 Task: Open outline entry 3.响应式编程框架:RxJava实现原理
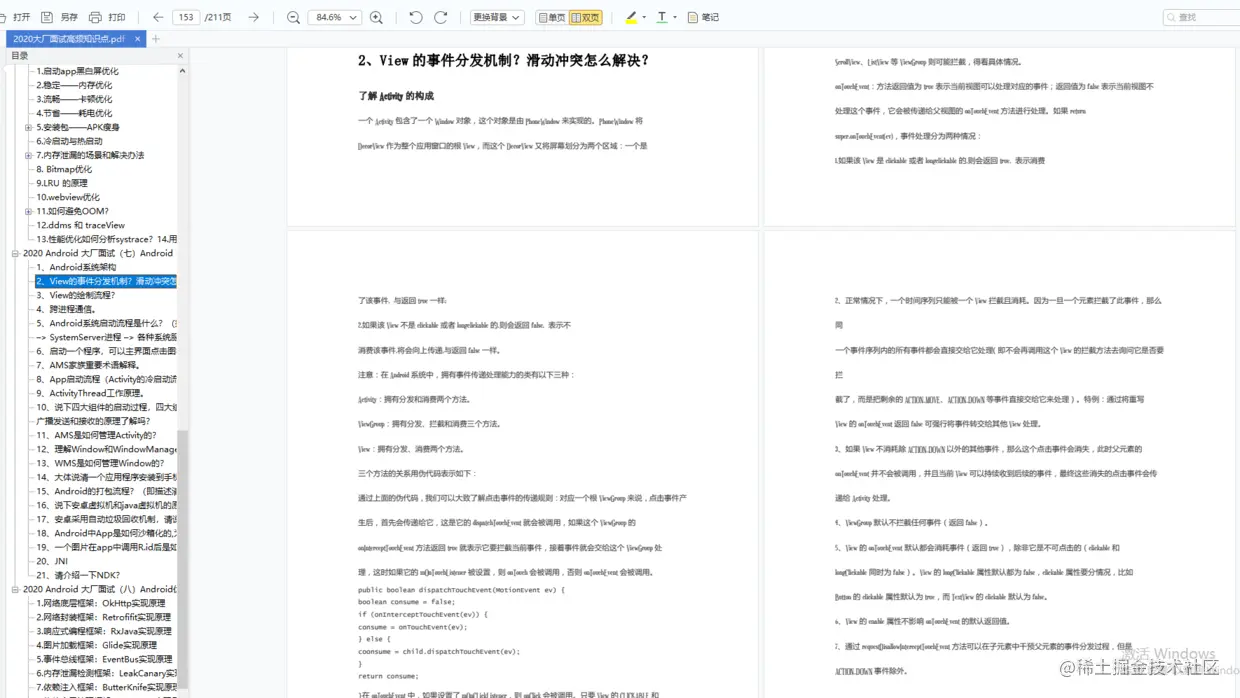[104, 631]
